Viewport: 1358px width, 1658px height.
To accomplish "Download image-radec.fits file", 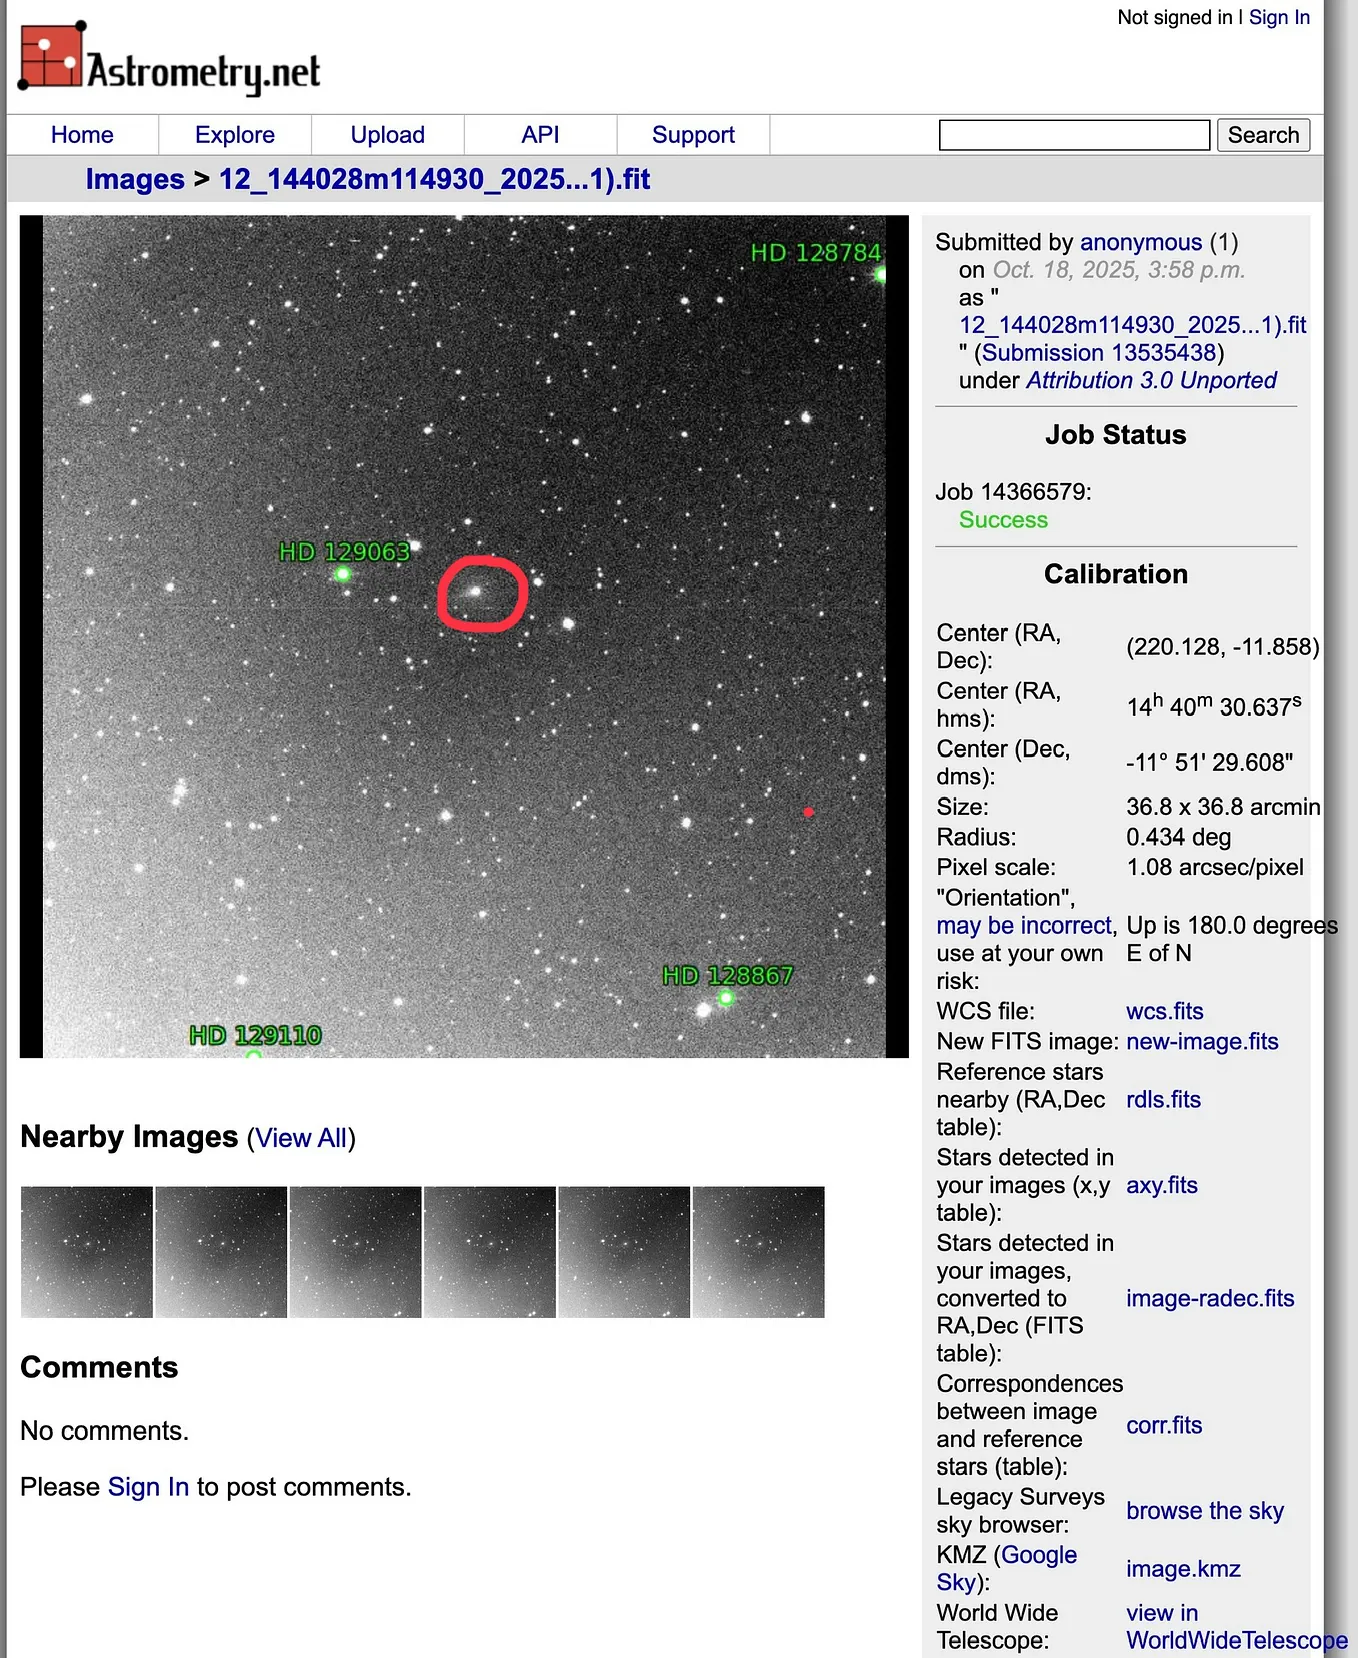I will (x=1210, y=1298).
